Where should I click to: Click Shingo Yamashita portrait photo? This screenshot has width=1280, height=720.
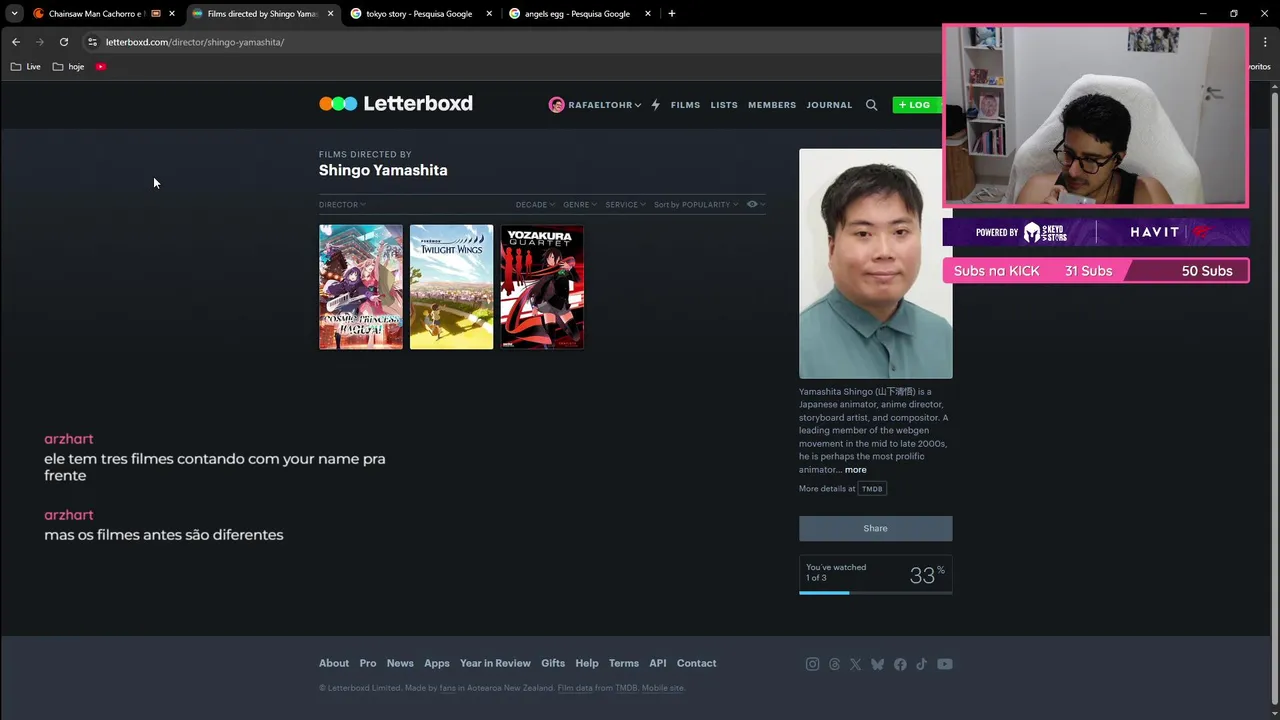pos(875,264)
